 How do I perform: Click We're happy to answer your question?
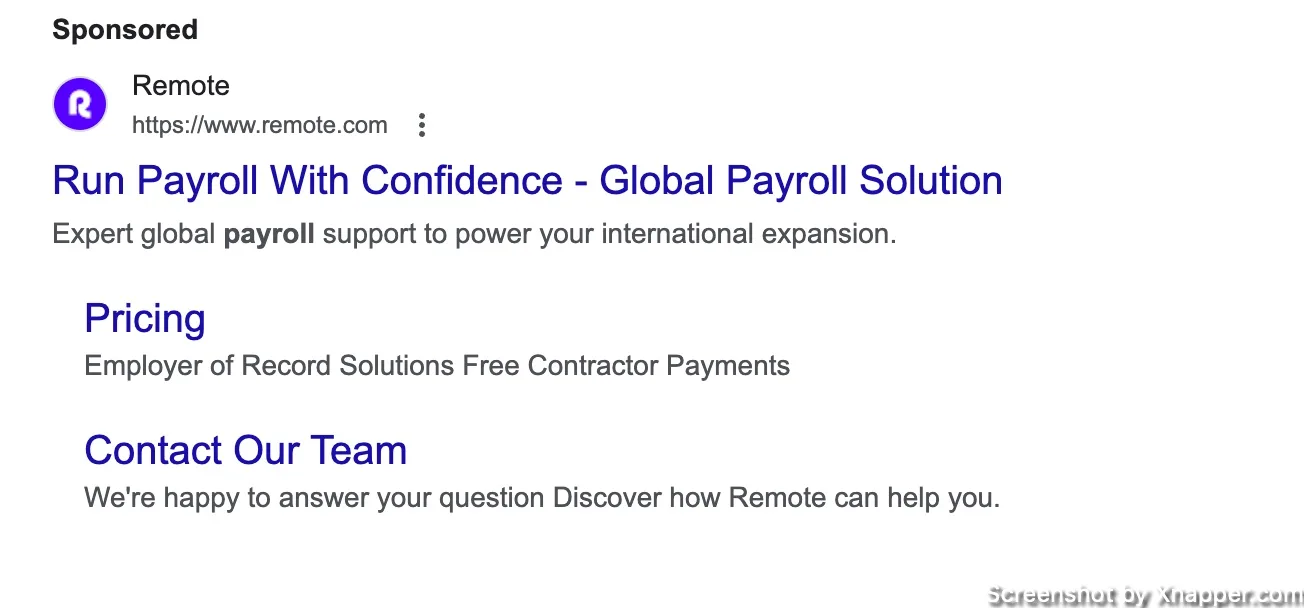[x=315, y=498]
